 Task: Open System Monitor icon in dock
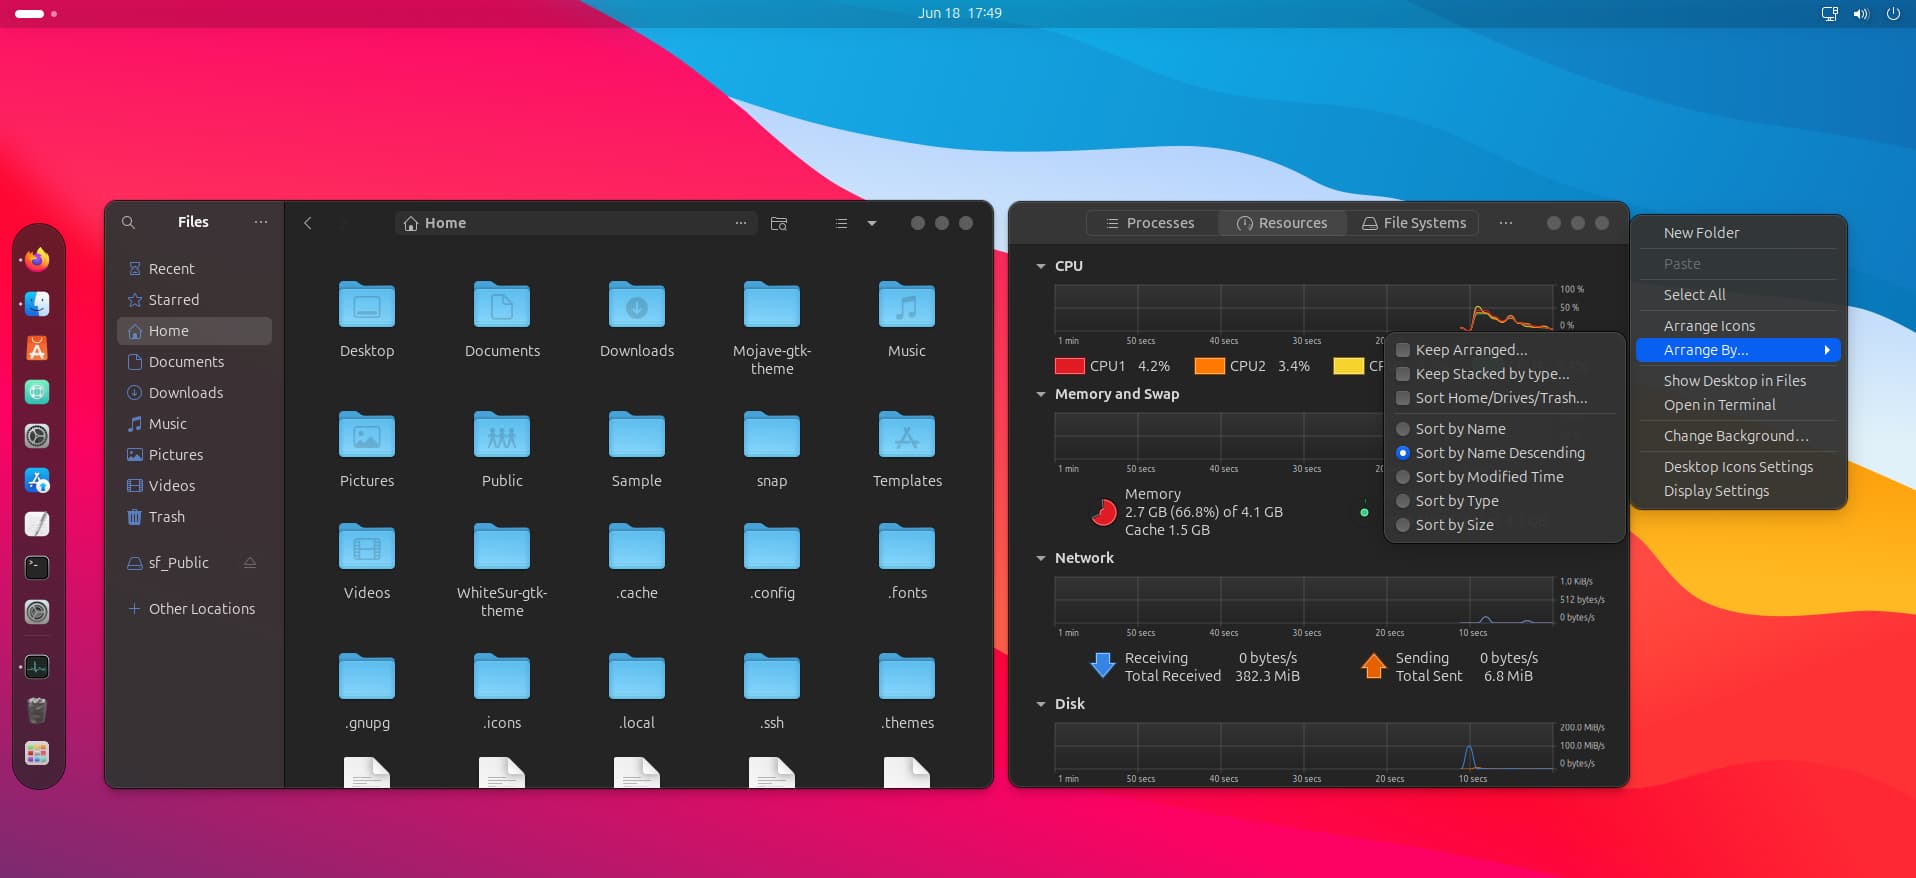point(37,667)
